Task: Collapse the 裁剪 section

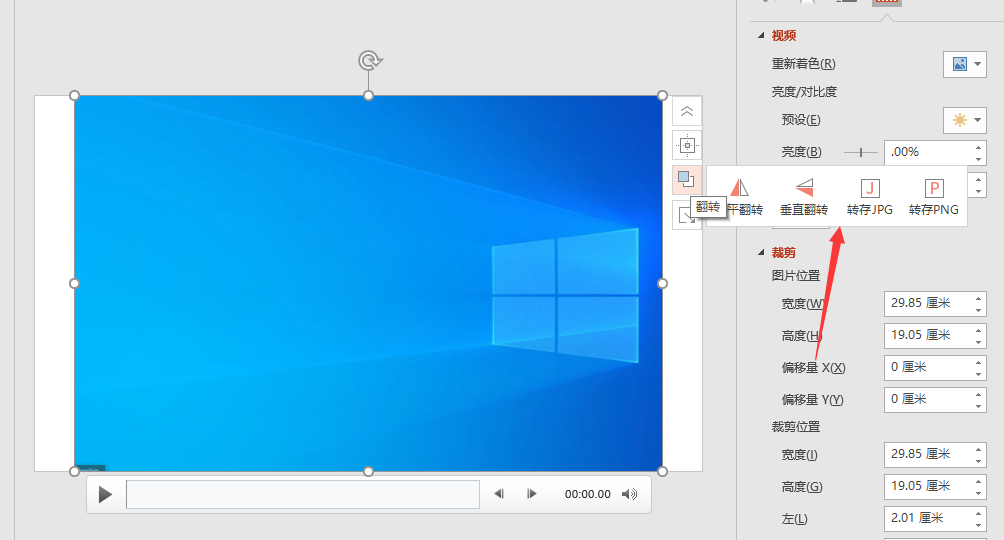Action: 761,252
